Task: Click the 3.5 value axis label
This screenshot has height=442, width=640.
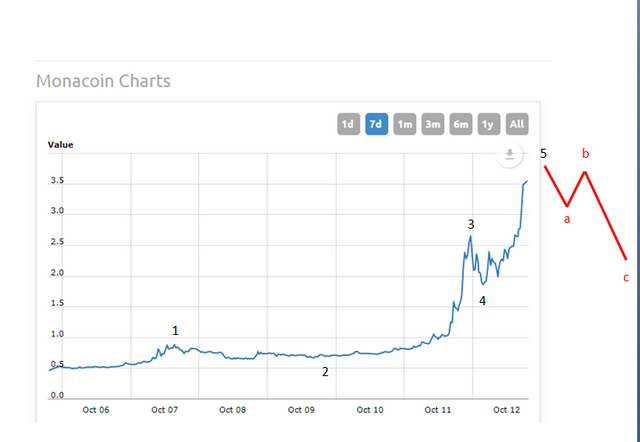Action: [56, 181]
